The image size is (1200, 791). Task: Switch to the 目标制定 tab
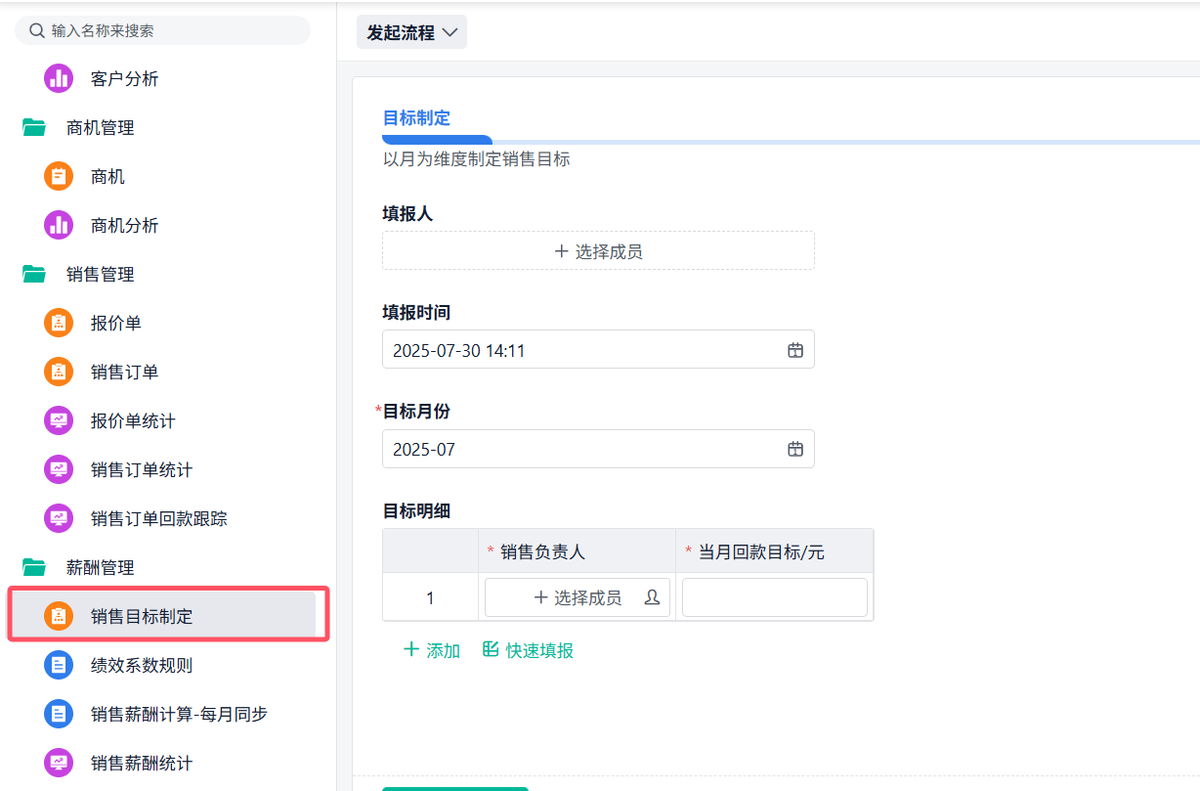(417, 118)
